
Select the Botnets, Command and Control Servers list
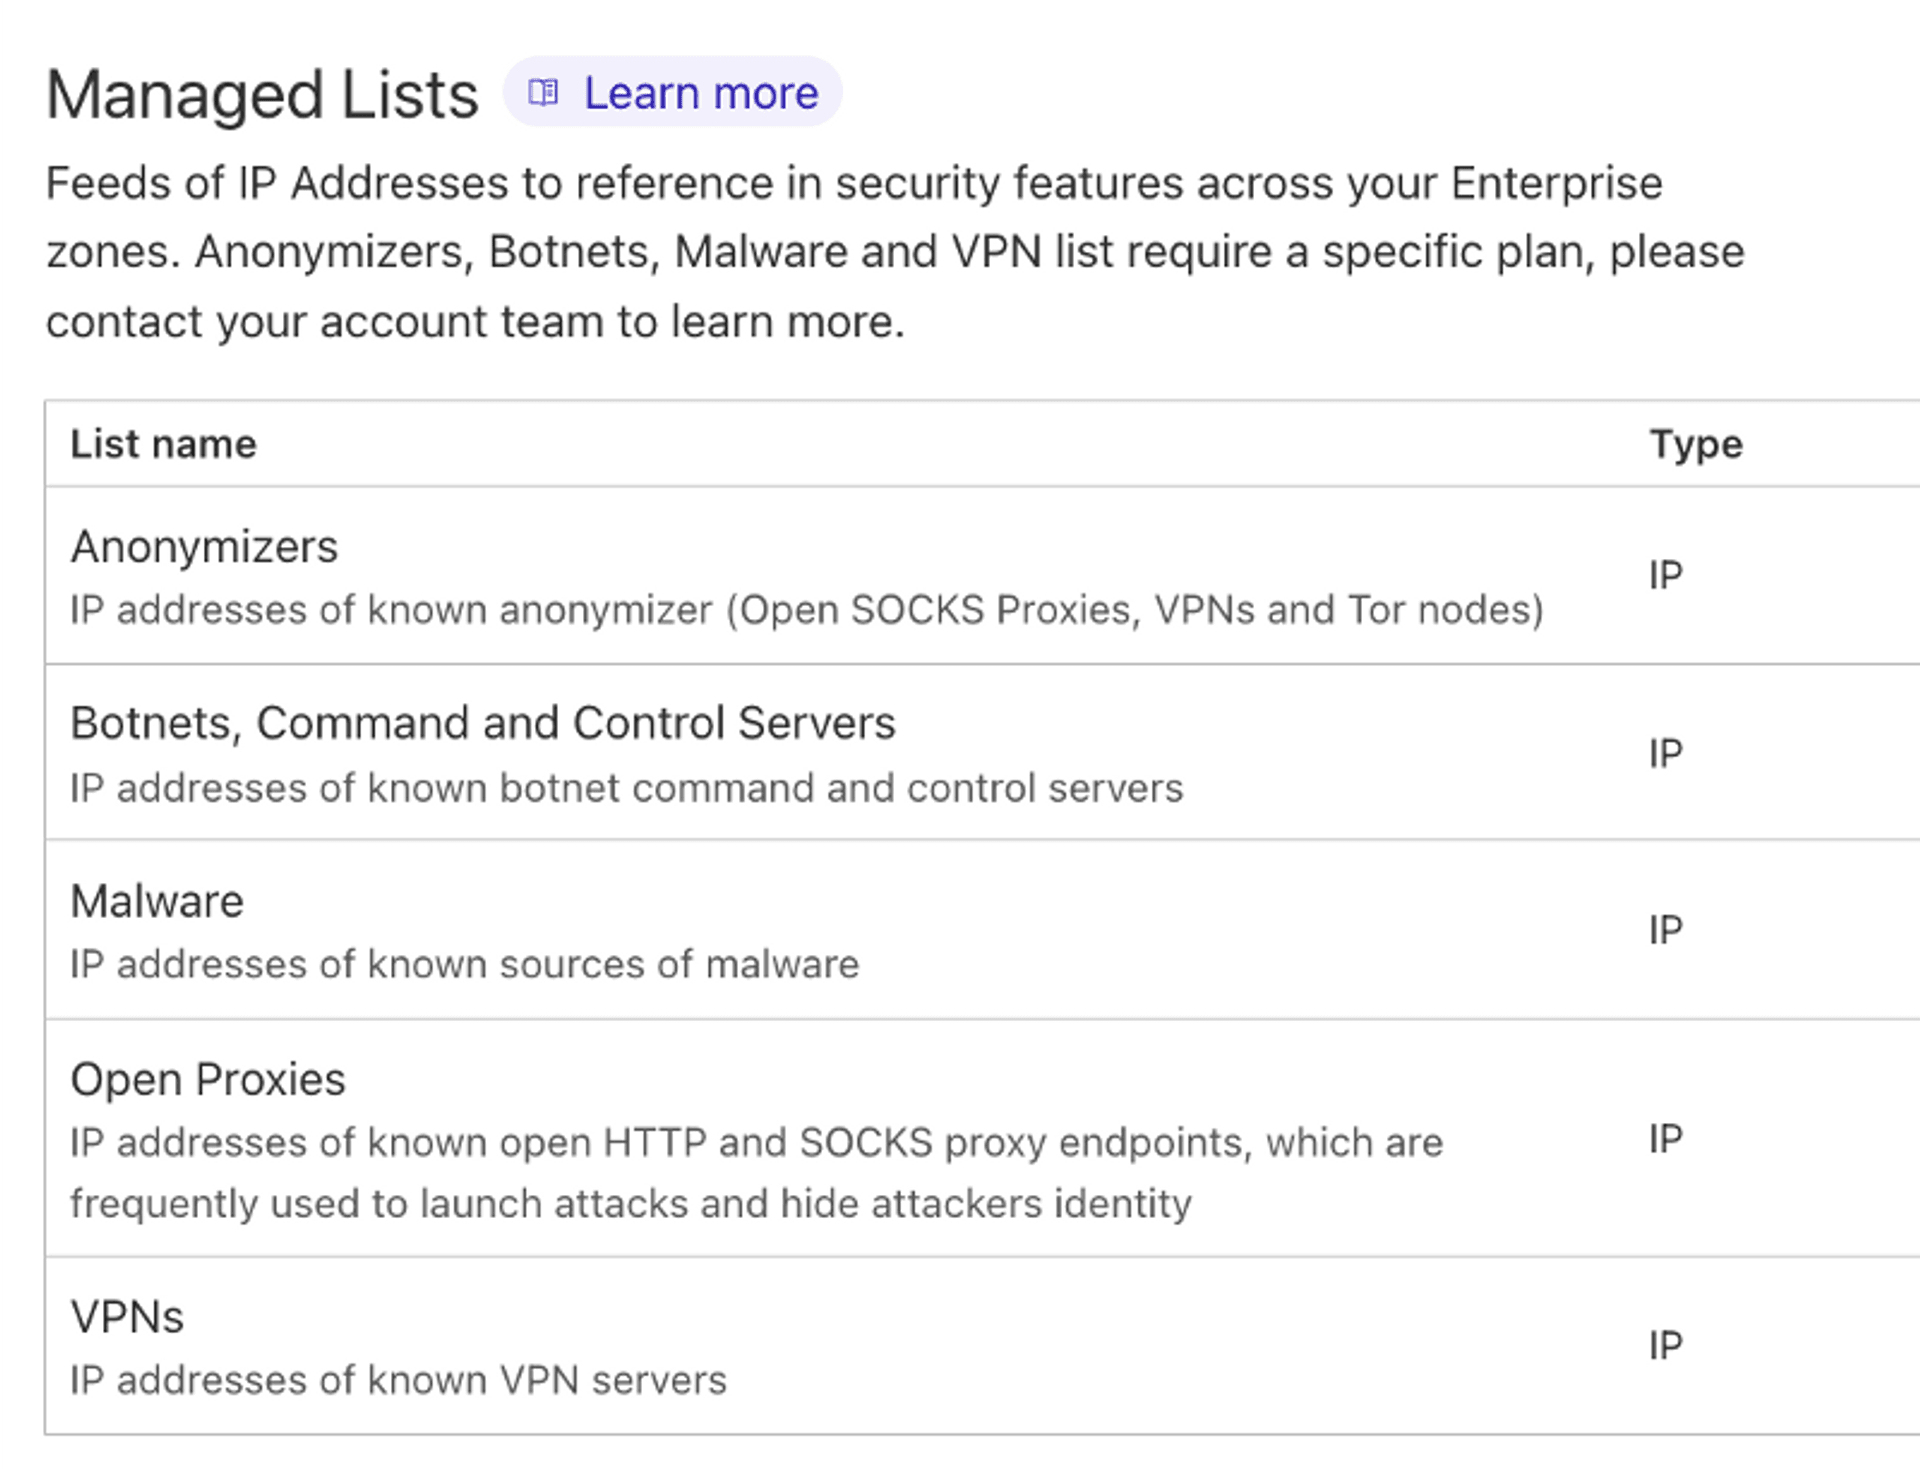pyautogui.click(x=483, y=723)
